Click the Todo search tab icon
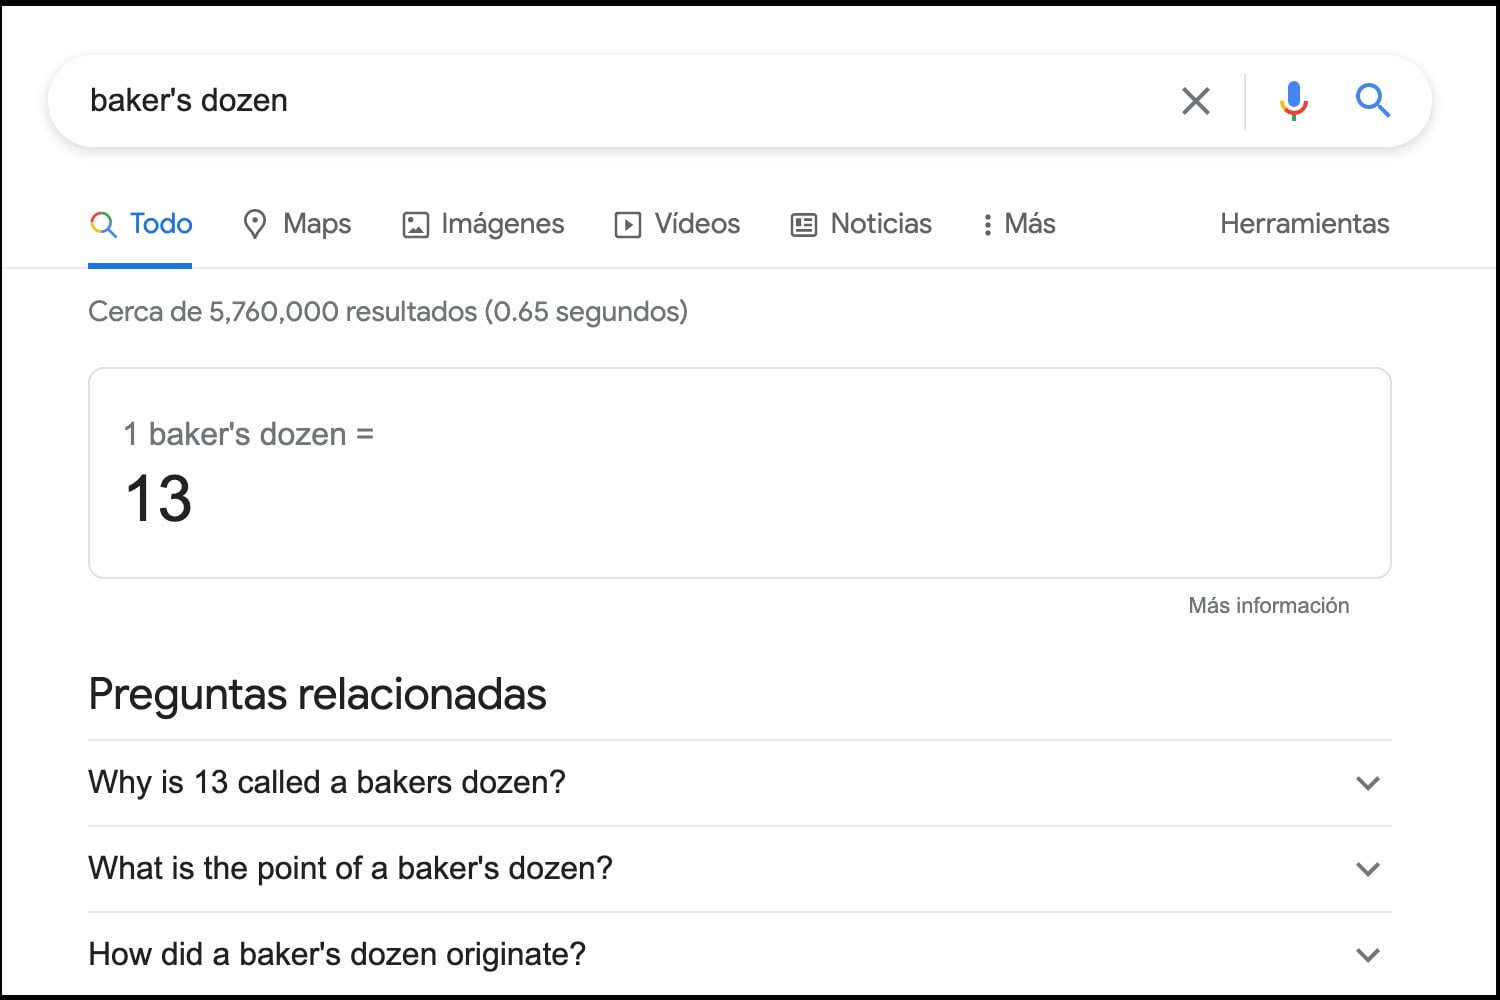Image resolution: width=1500 pixels, height=1000 pixels. tap(103, 224)
